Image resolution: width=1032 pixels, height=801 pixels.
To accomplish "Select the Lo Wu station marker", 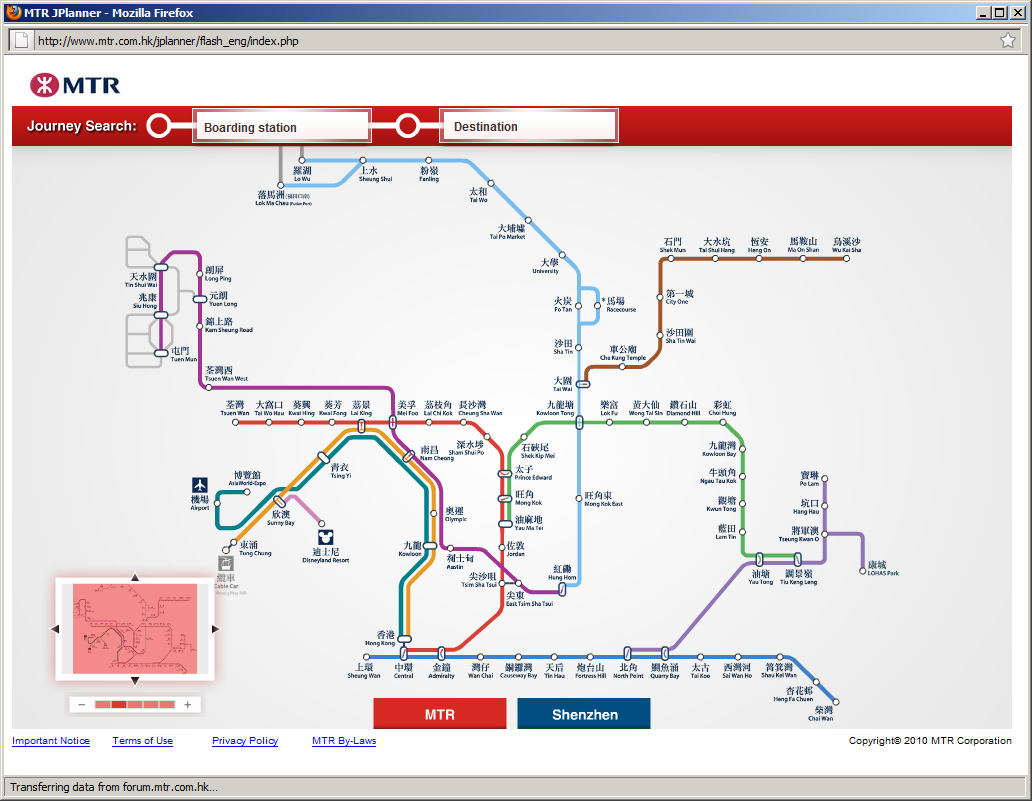I will (302, 160).
